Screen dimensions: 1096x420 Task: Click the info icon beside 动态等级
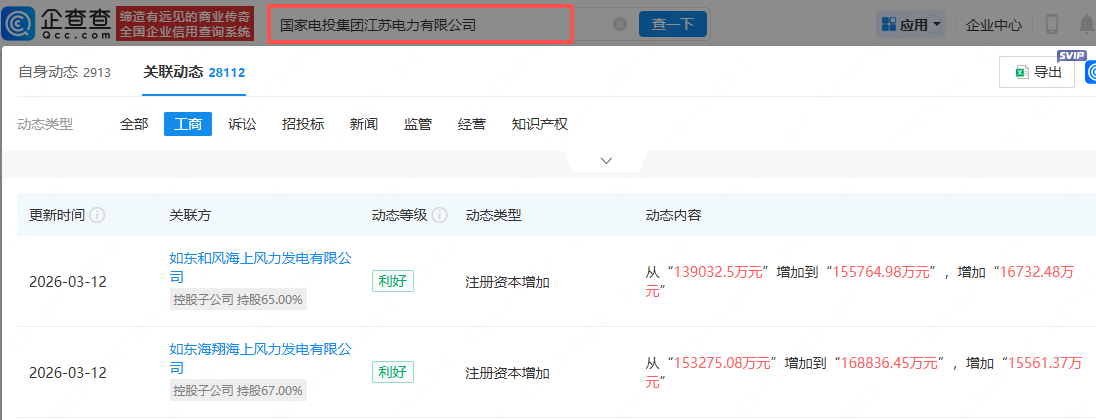pos(440,215)
